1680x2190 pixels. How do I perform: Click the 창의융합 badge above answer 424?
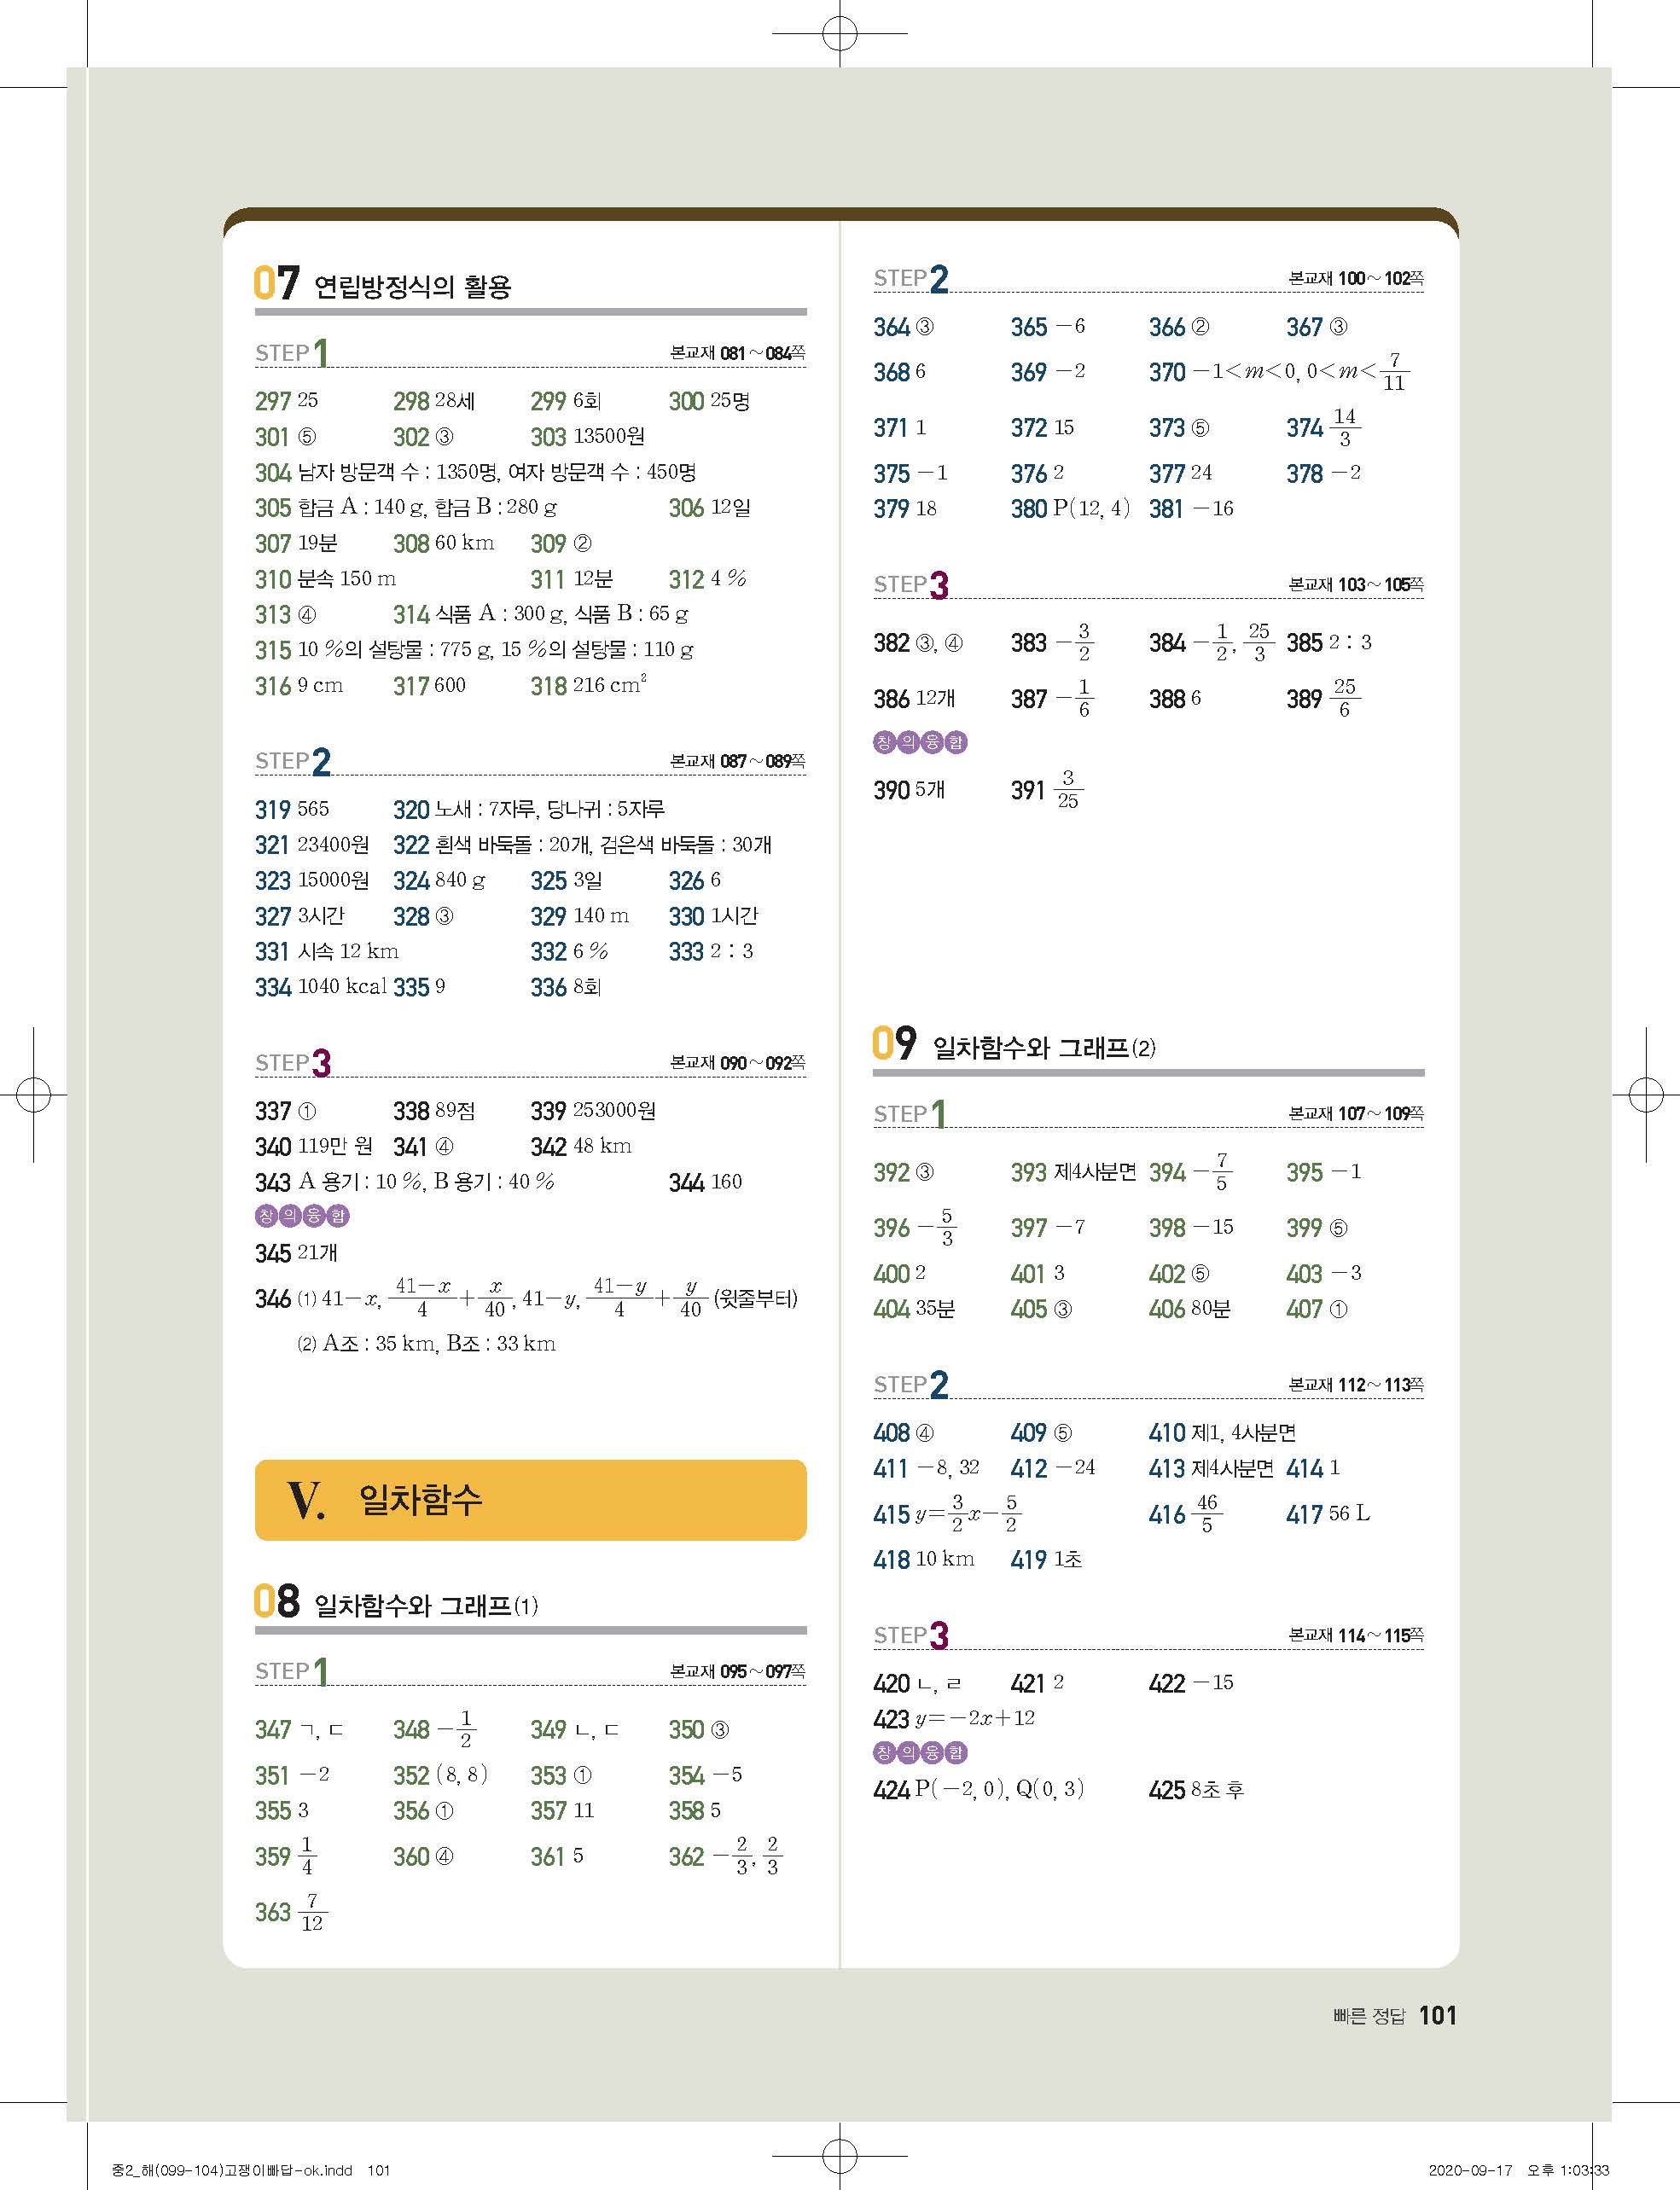(920, 1752)
